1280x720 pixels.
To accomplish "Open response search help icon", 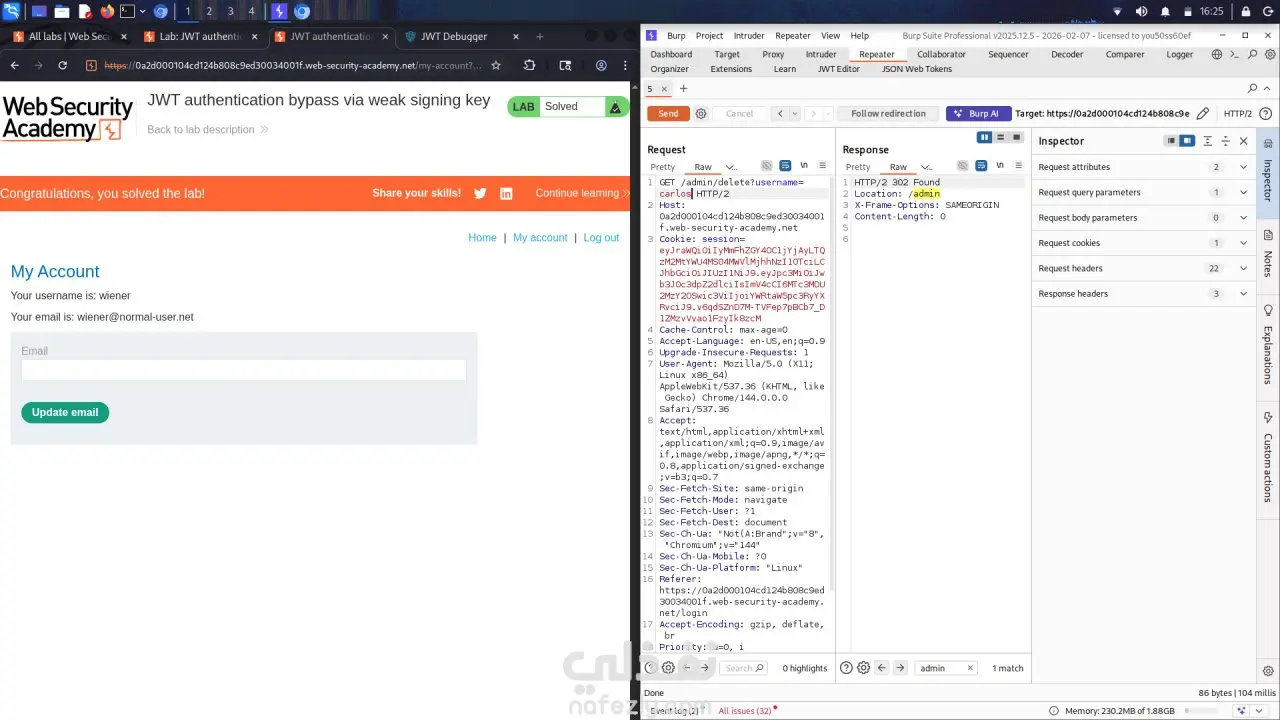I will point(846,668).
